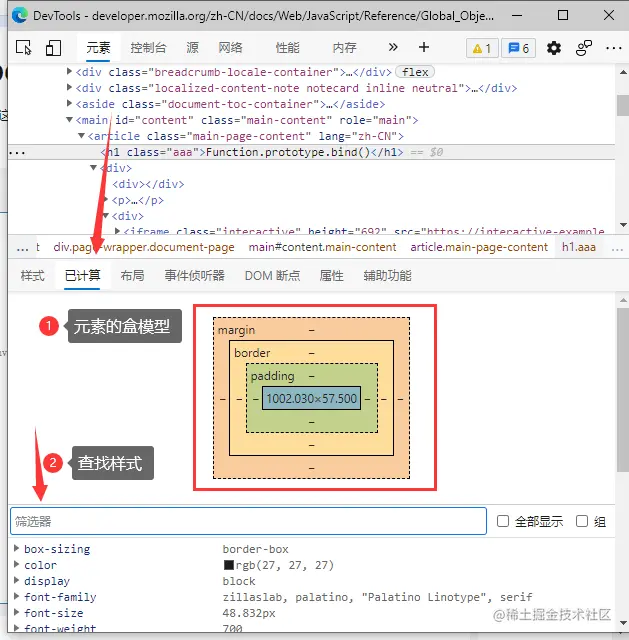Expand the display computed property
This screenshot has width=629, height=640.
17,580
